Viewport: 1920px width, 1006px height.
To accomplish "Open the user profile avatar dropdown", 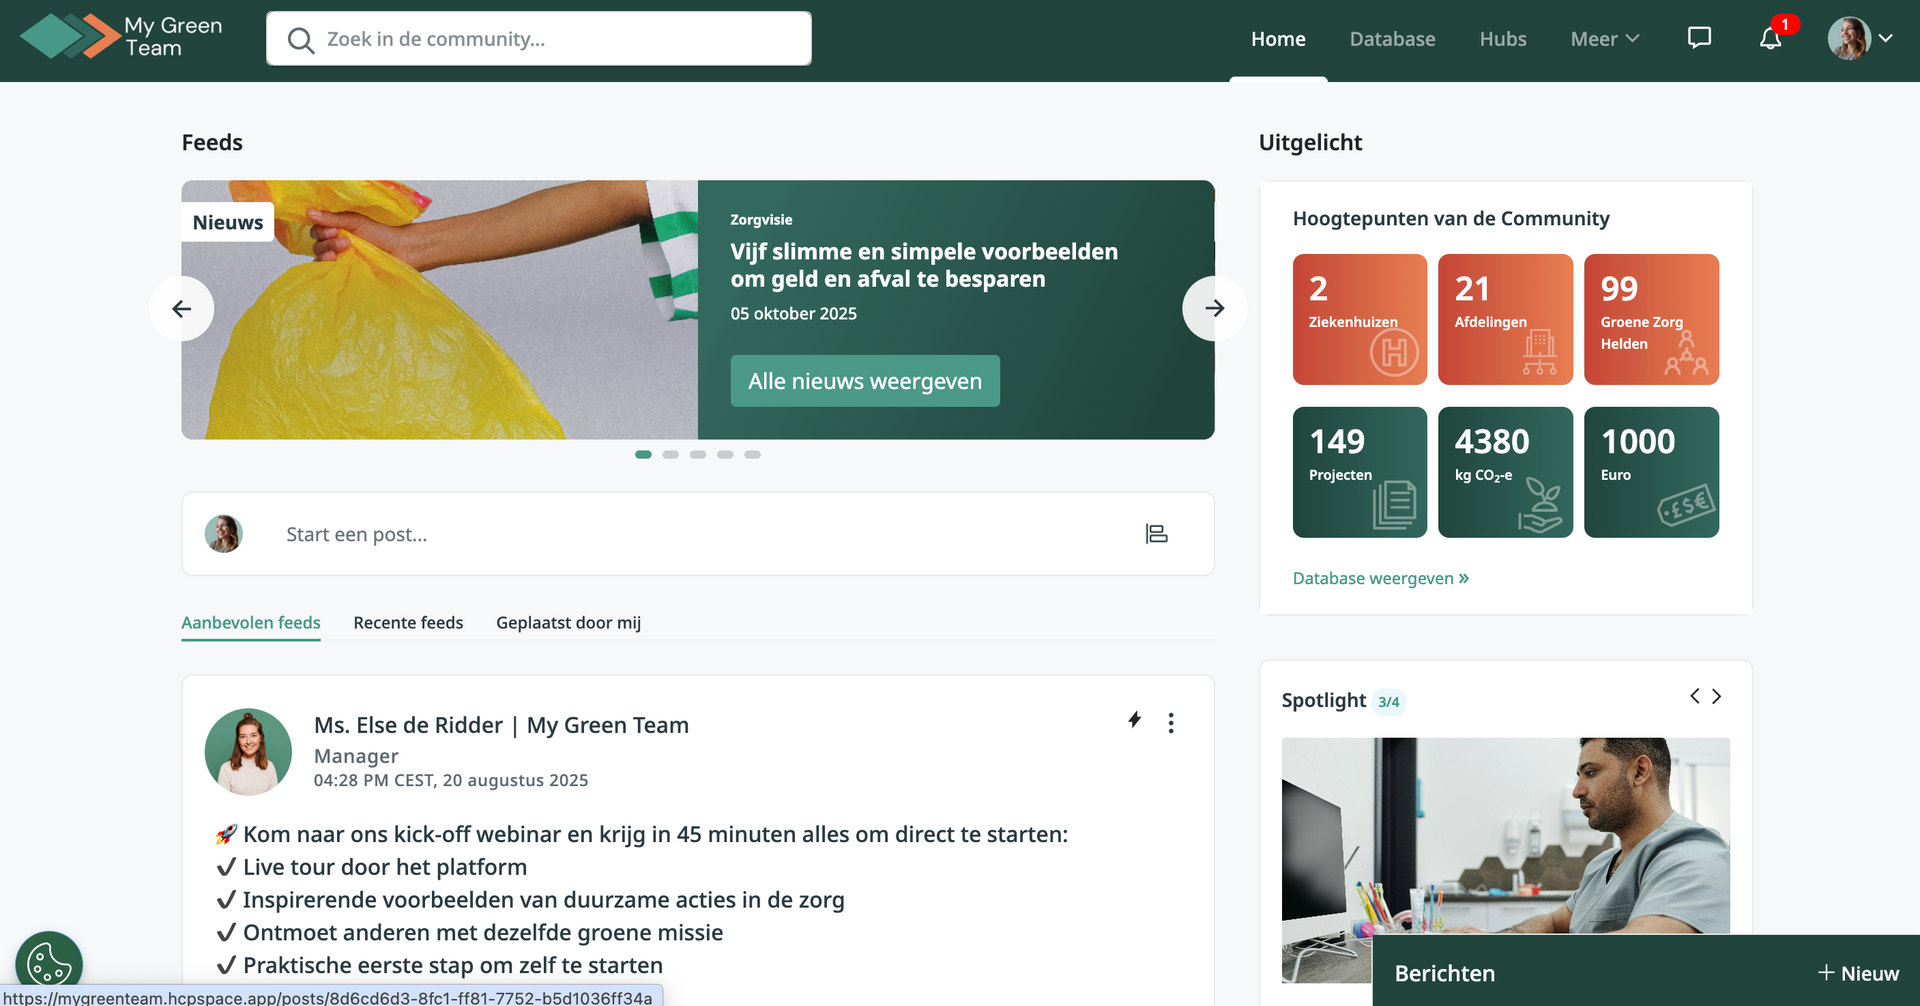I will click(x=1860, y=38).
